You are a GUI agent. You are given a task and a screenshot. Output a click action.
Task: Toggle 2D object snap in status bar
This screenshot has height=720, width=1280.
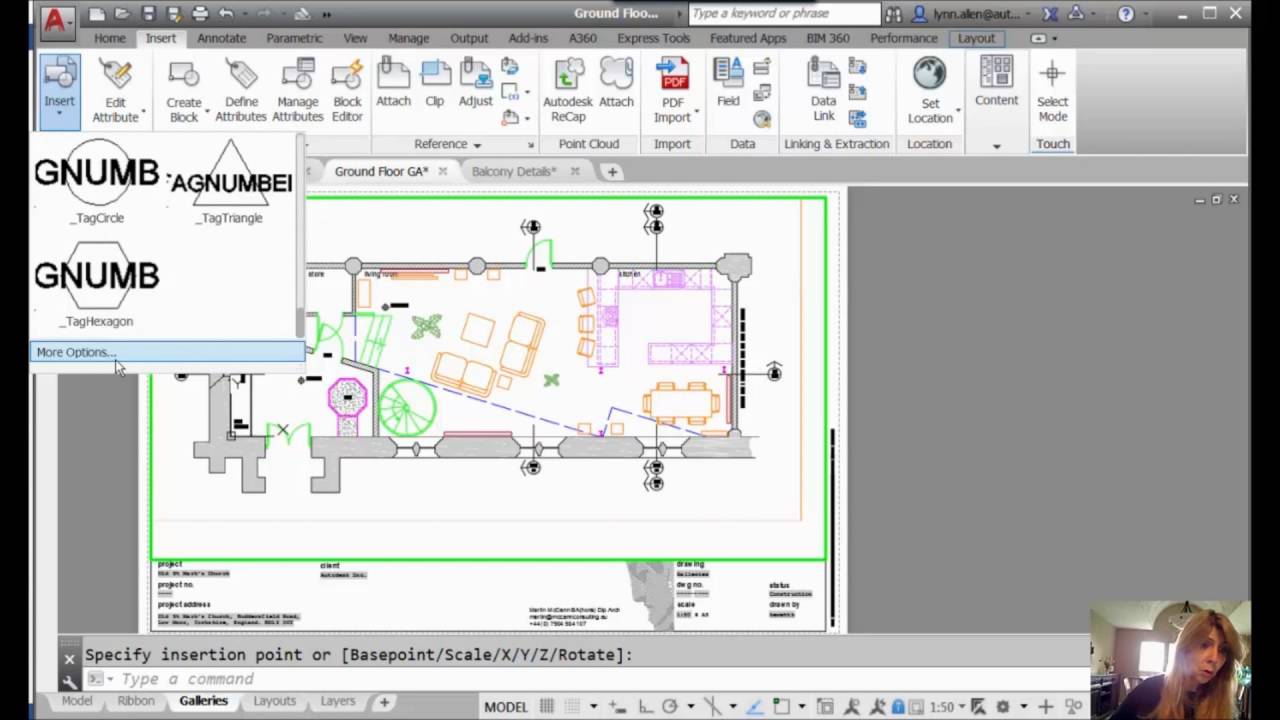tap(780, 706)
